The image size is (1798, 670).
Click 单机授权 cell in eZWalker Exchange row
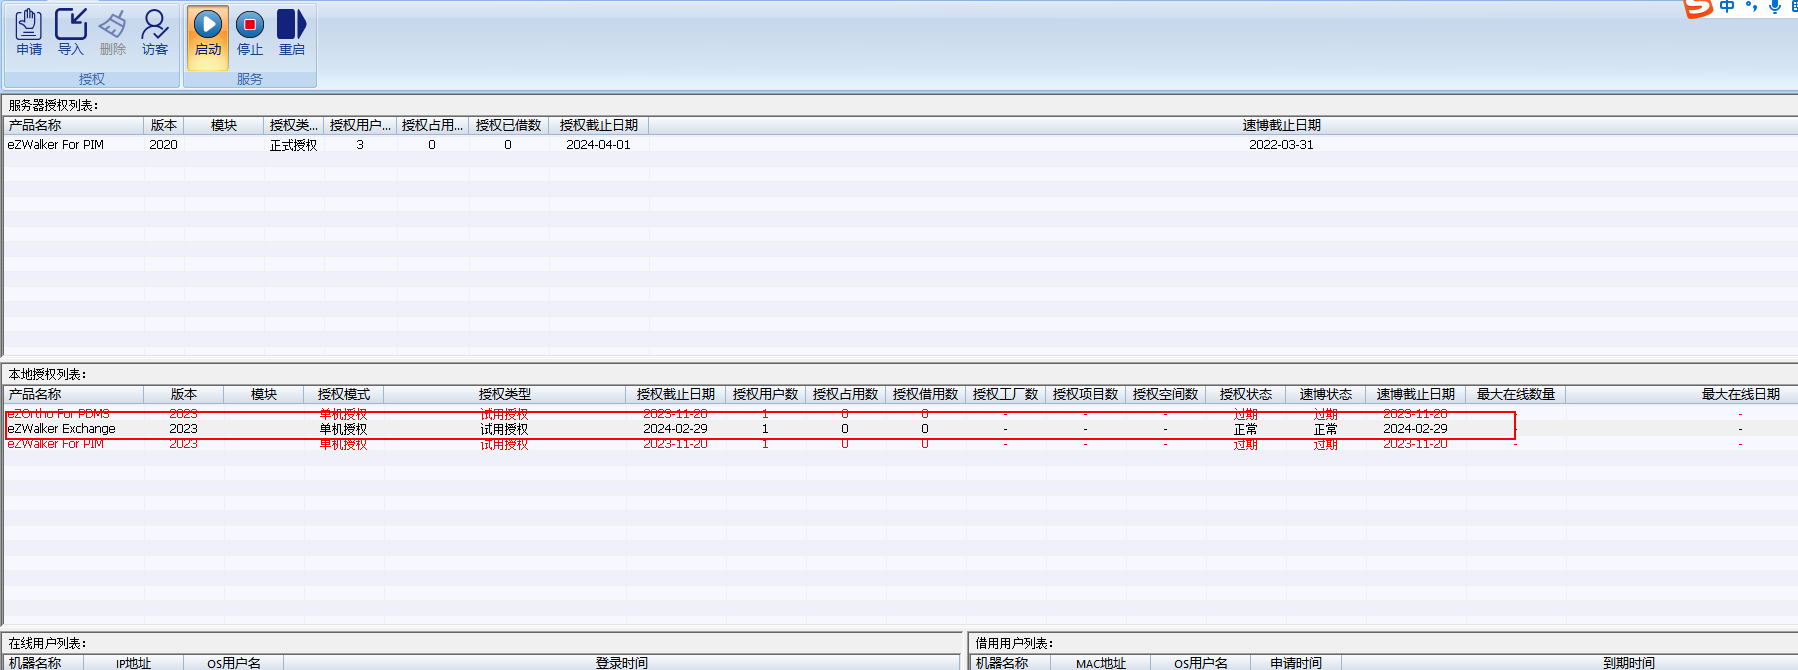(344, 429)
